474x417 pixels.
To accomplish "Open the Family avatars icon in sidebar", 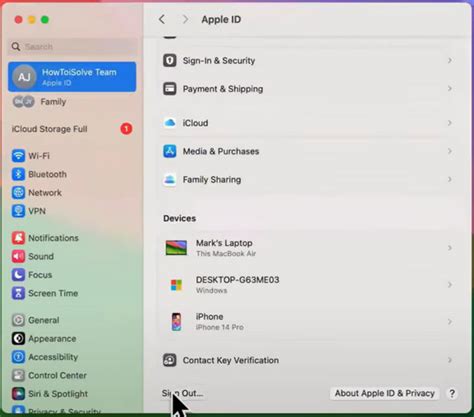I will (23, 101).
